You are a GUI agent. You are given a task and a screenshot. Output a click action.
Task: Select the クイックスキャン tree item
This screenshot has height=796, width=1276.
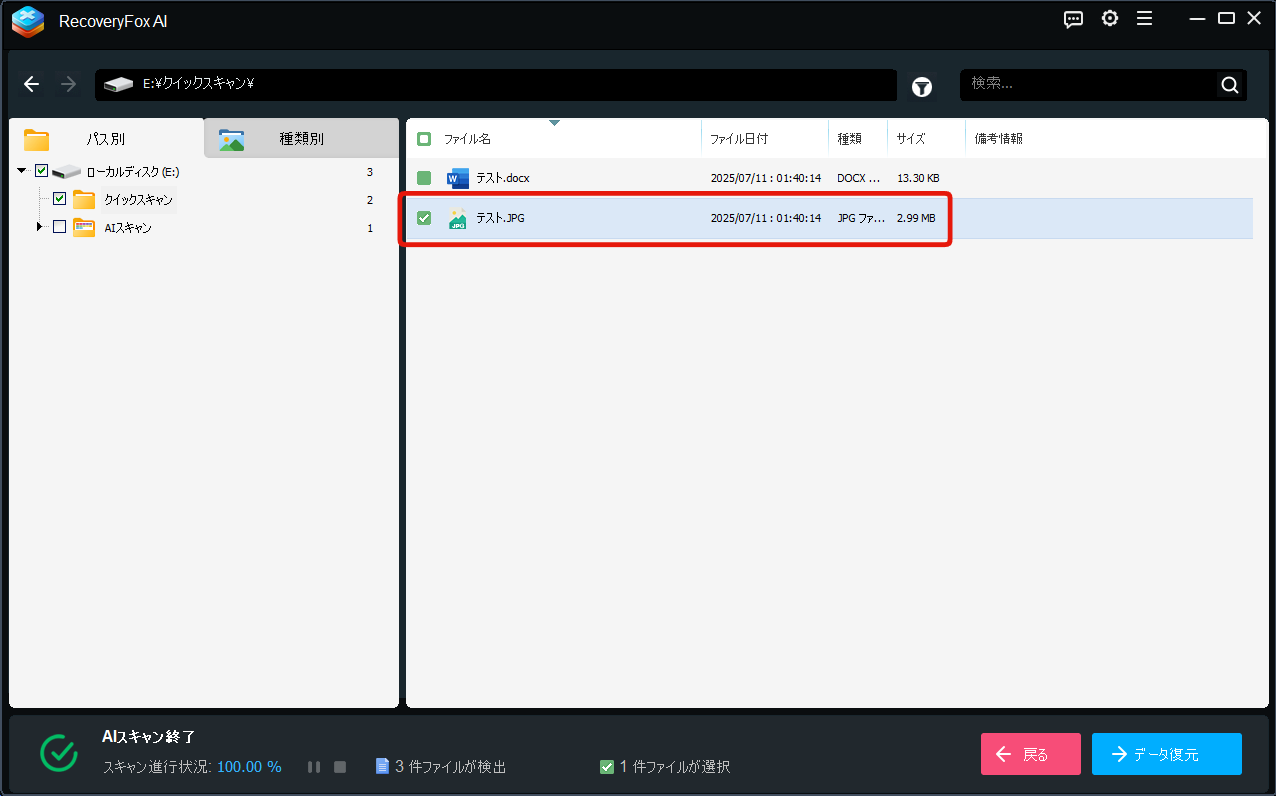[138, 200]
